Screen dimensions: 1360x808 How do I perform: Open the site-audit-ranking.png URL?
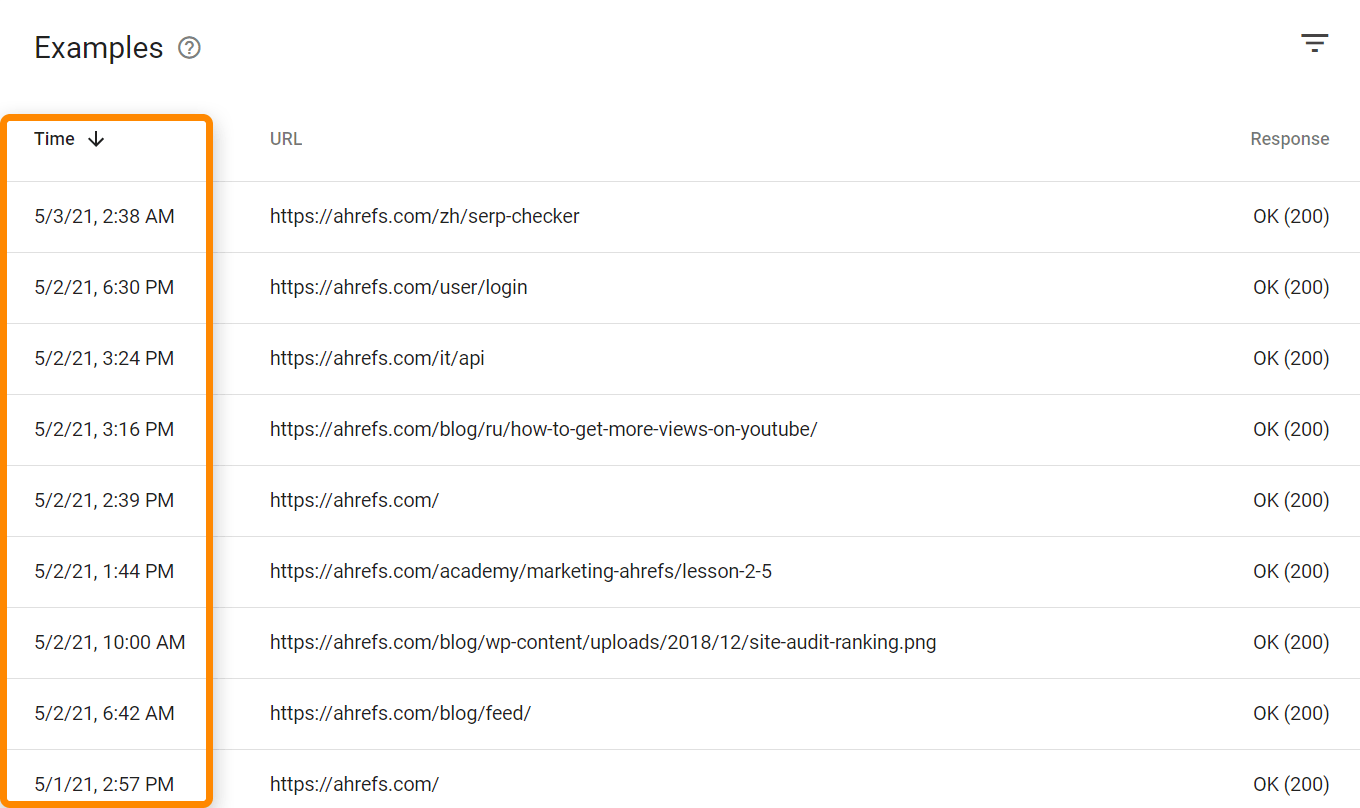(602, 642)
